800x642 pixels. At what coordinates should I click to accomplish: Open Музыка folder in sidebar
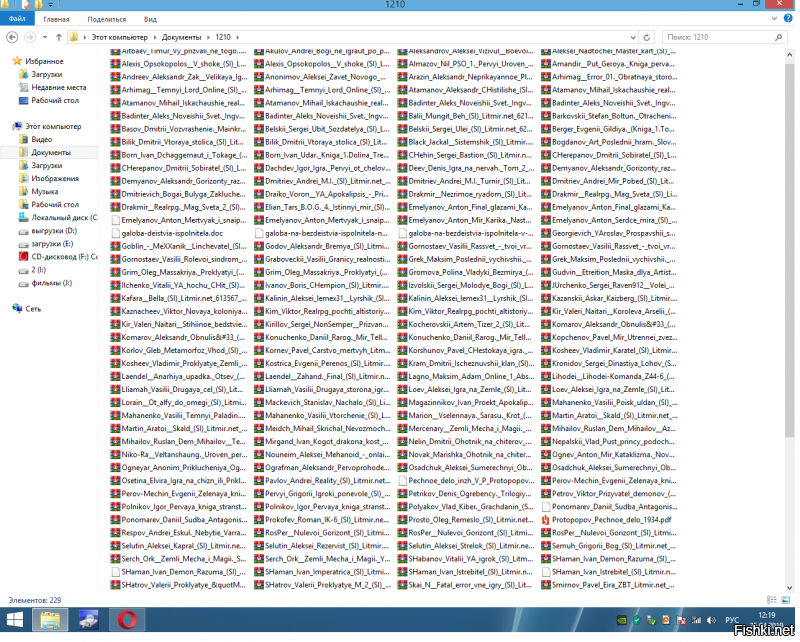pyautogui.click(x=39, y=191)
